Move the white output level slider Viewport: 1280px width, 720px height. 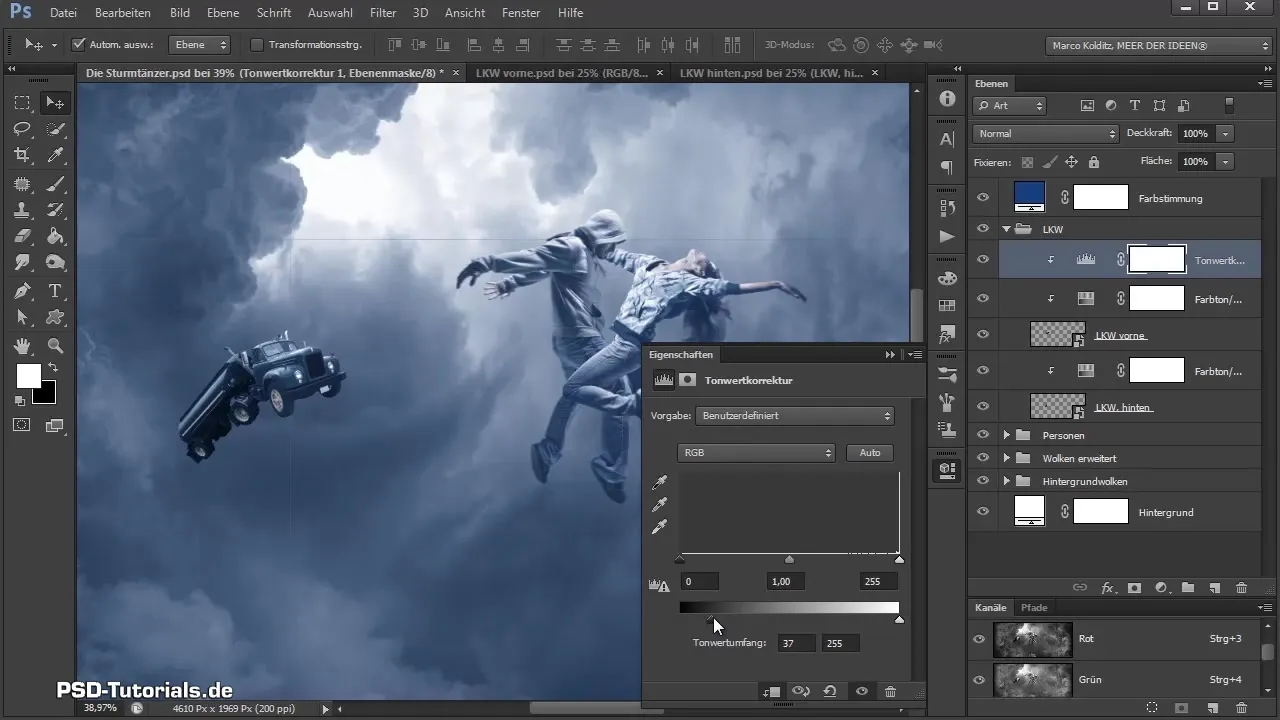[899, 620]
